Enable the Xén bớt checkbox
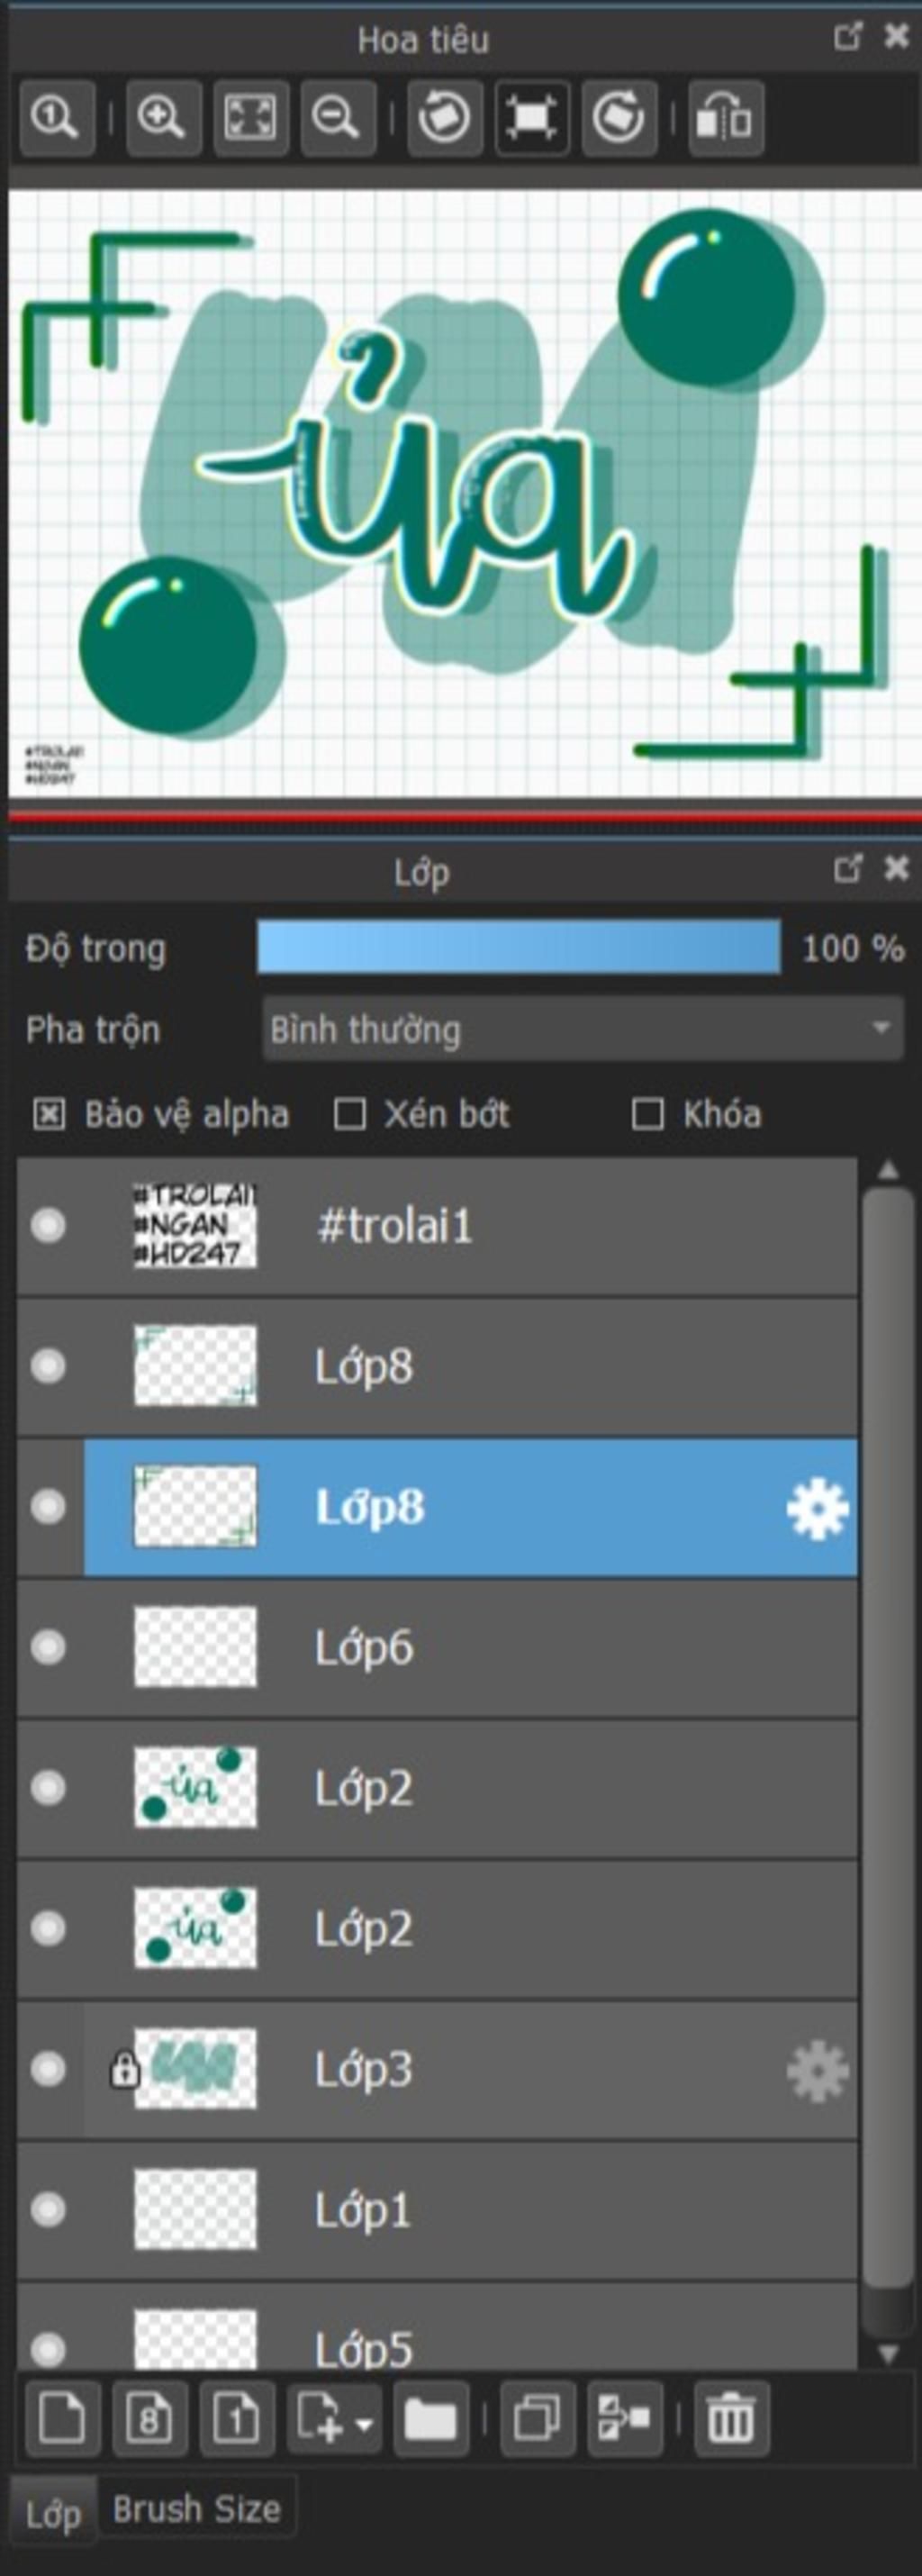The image size is (922, 2576). click(x=349, y=1114)
